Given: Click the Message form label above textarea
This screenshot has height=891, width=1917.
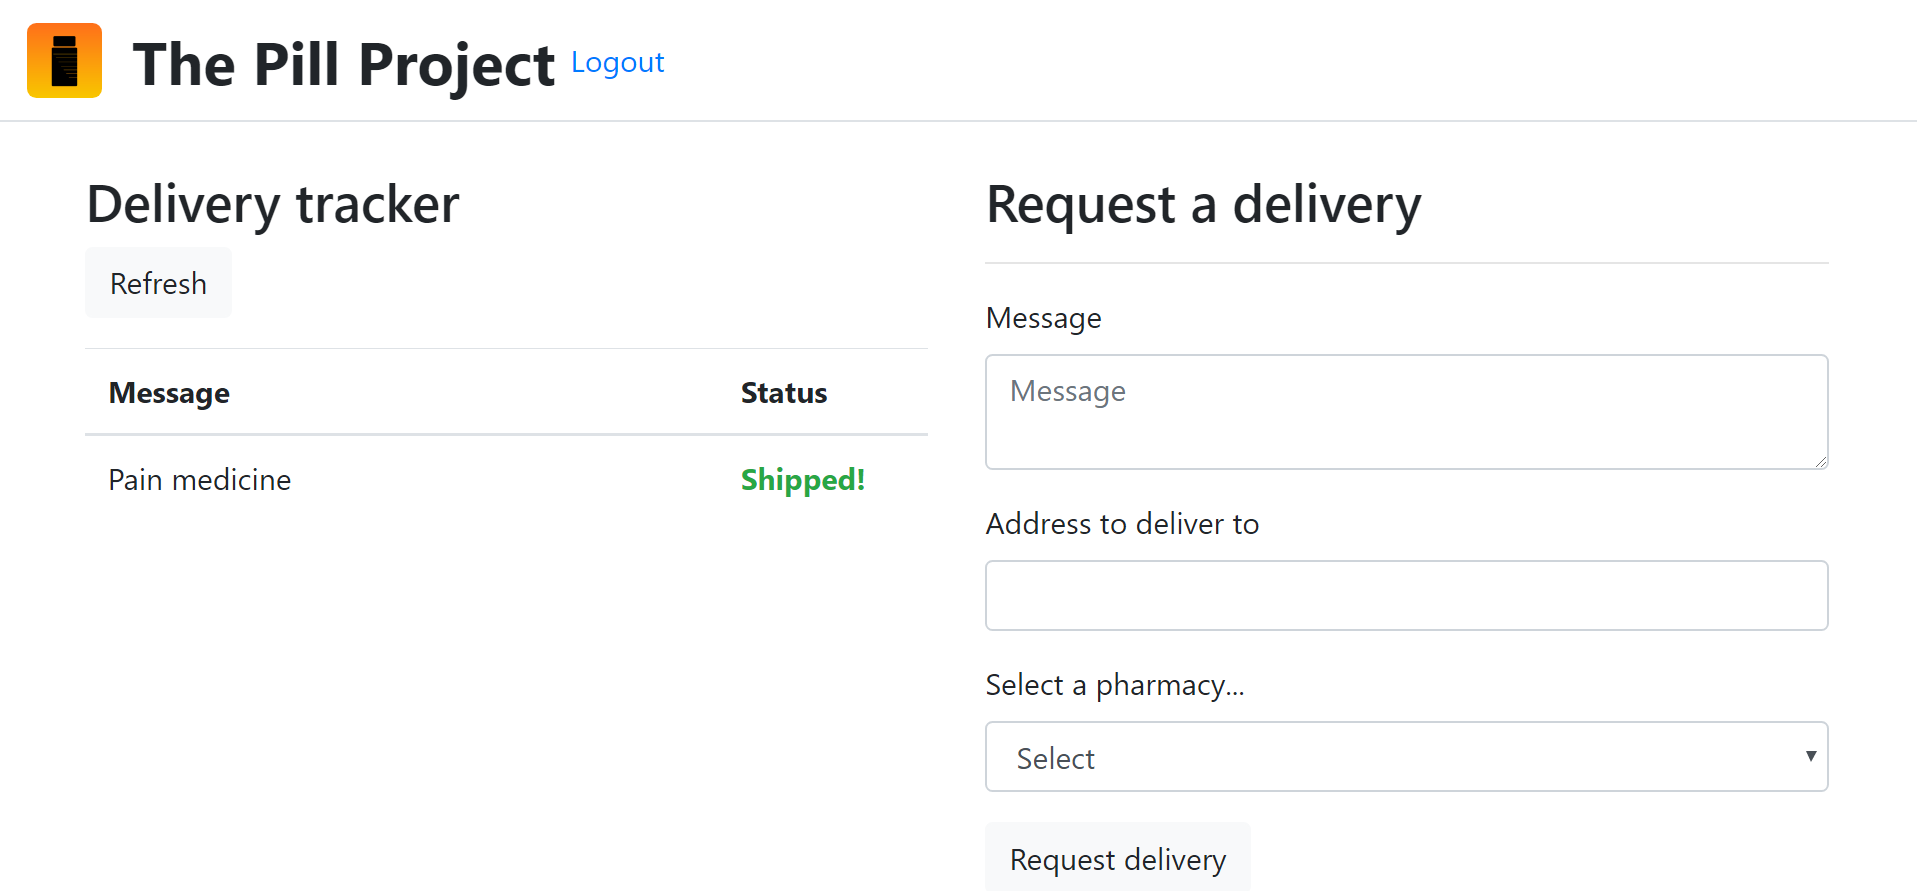Looking at the screenshot, I should click(1043, 318).
